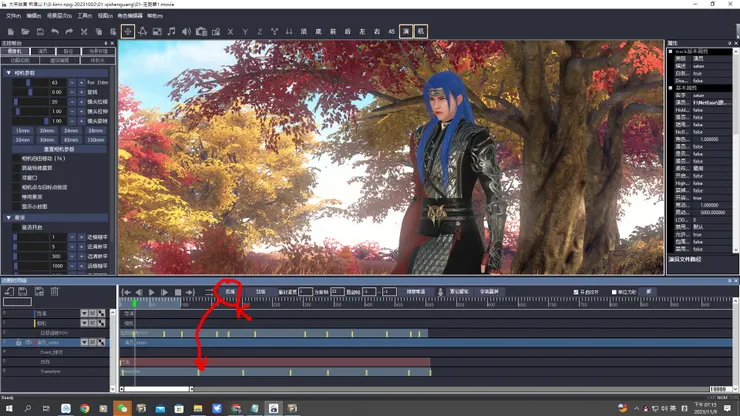Step to next frame
The height and width of the screenshot is (416, 740).
pyautogui.click(x=164, y=292)
